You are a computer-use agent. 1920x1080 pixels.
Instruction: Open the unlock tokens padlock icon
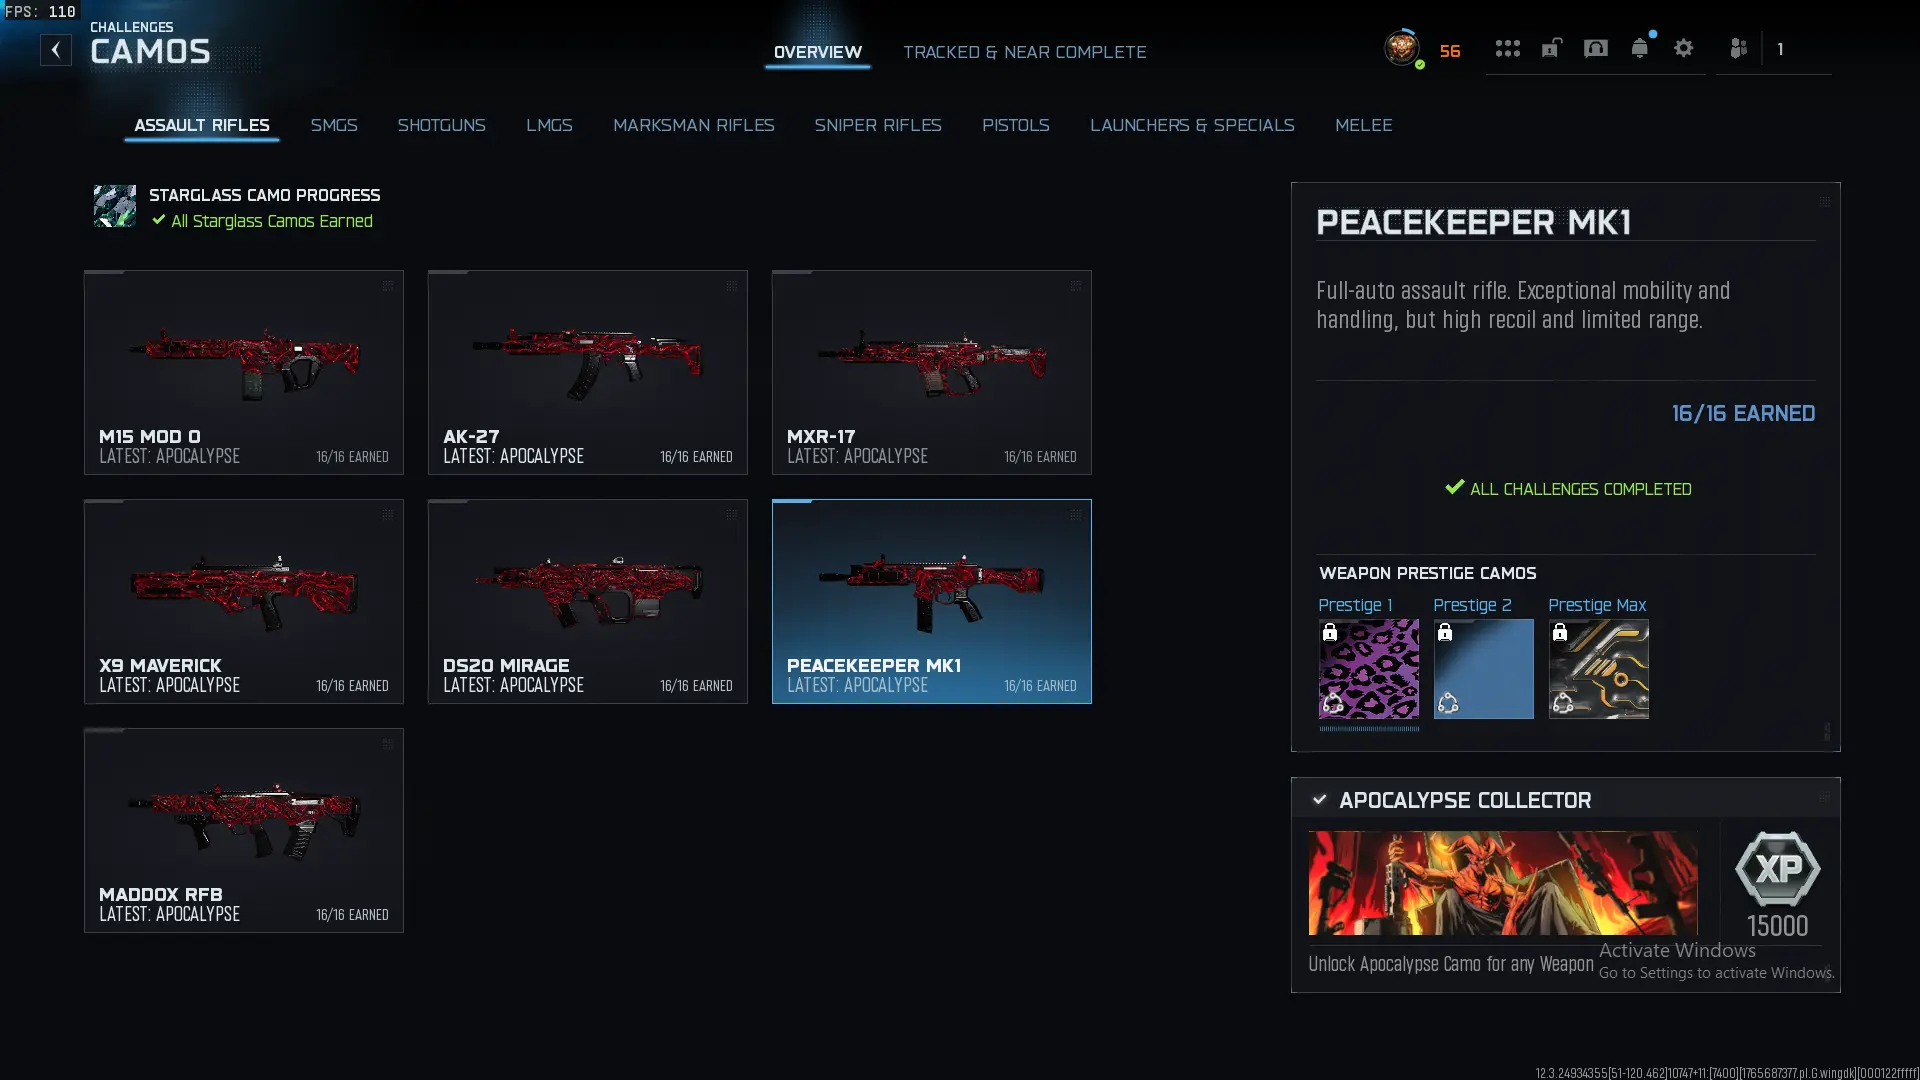[x=1551, y=48]
